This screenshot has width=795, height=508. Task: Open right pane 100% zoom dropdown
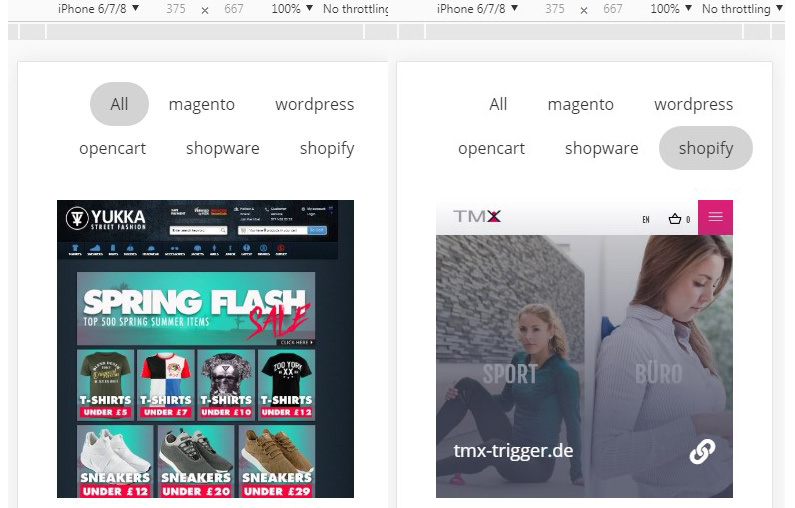[x=671, y=9]
